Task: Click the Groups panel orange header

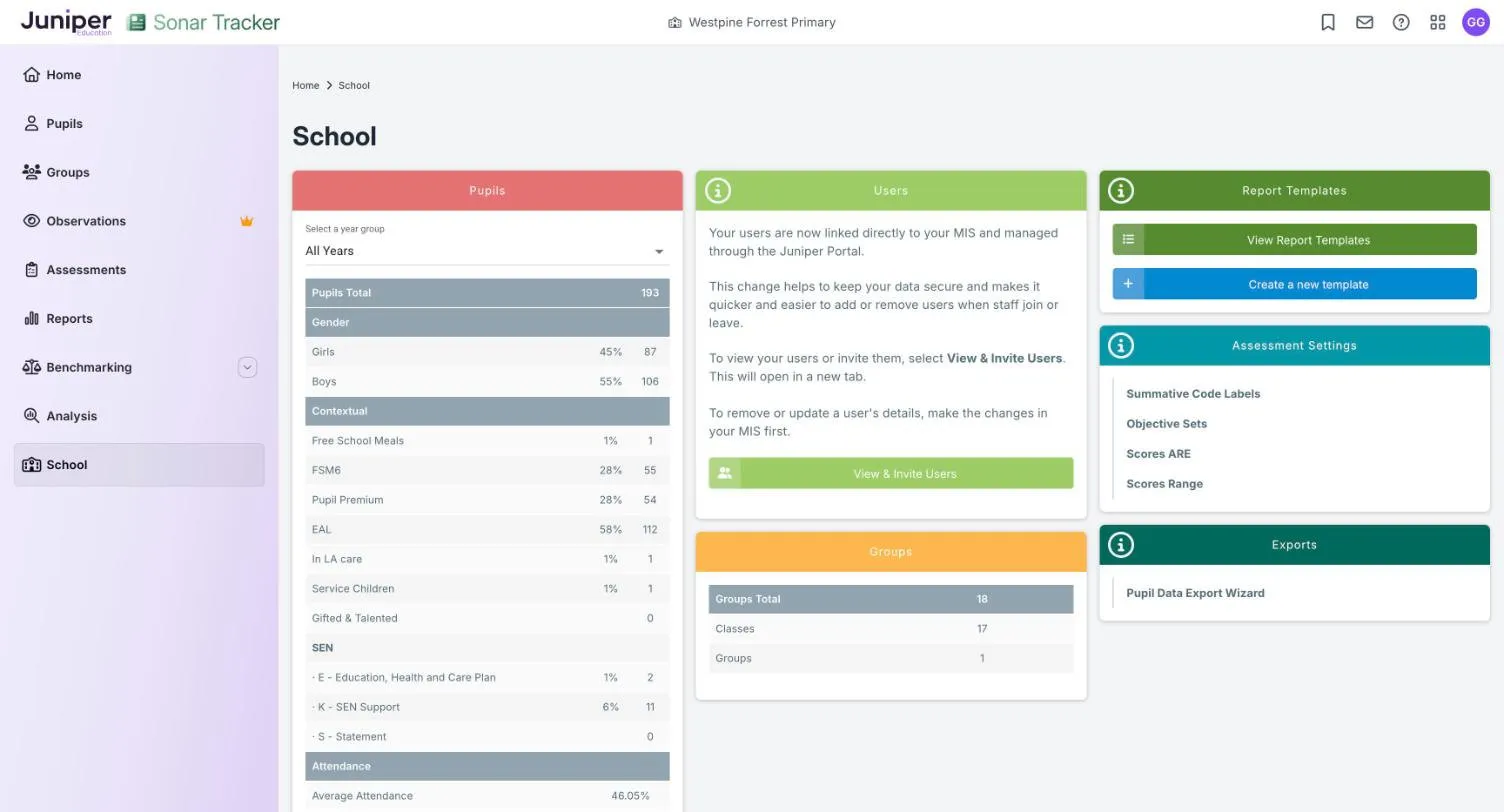Action: pos(891,552)
